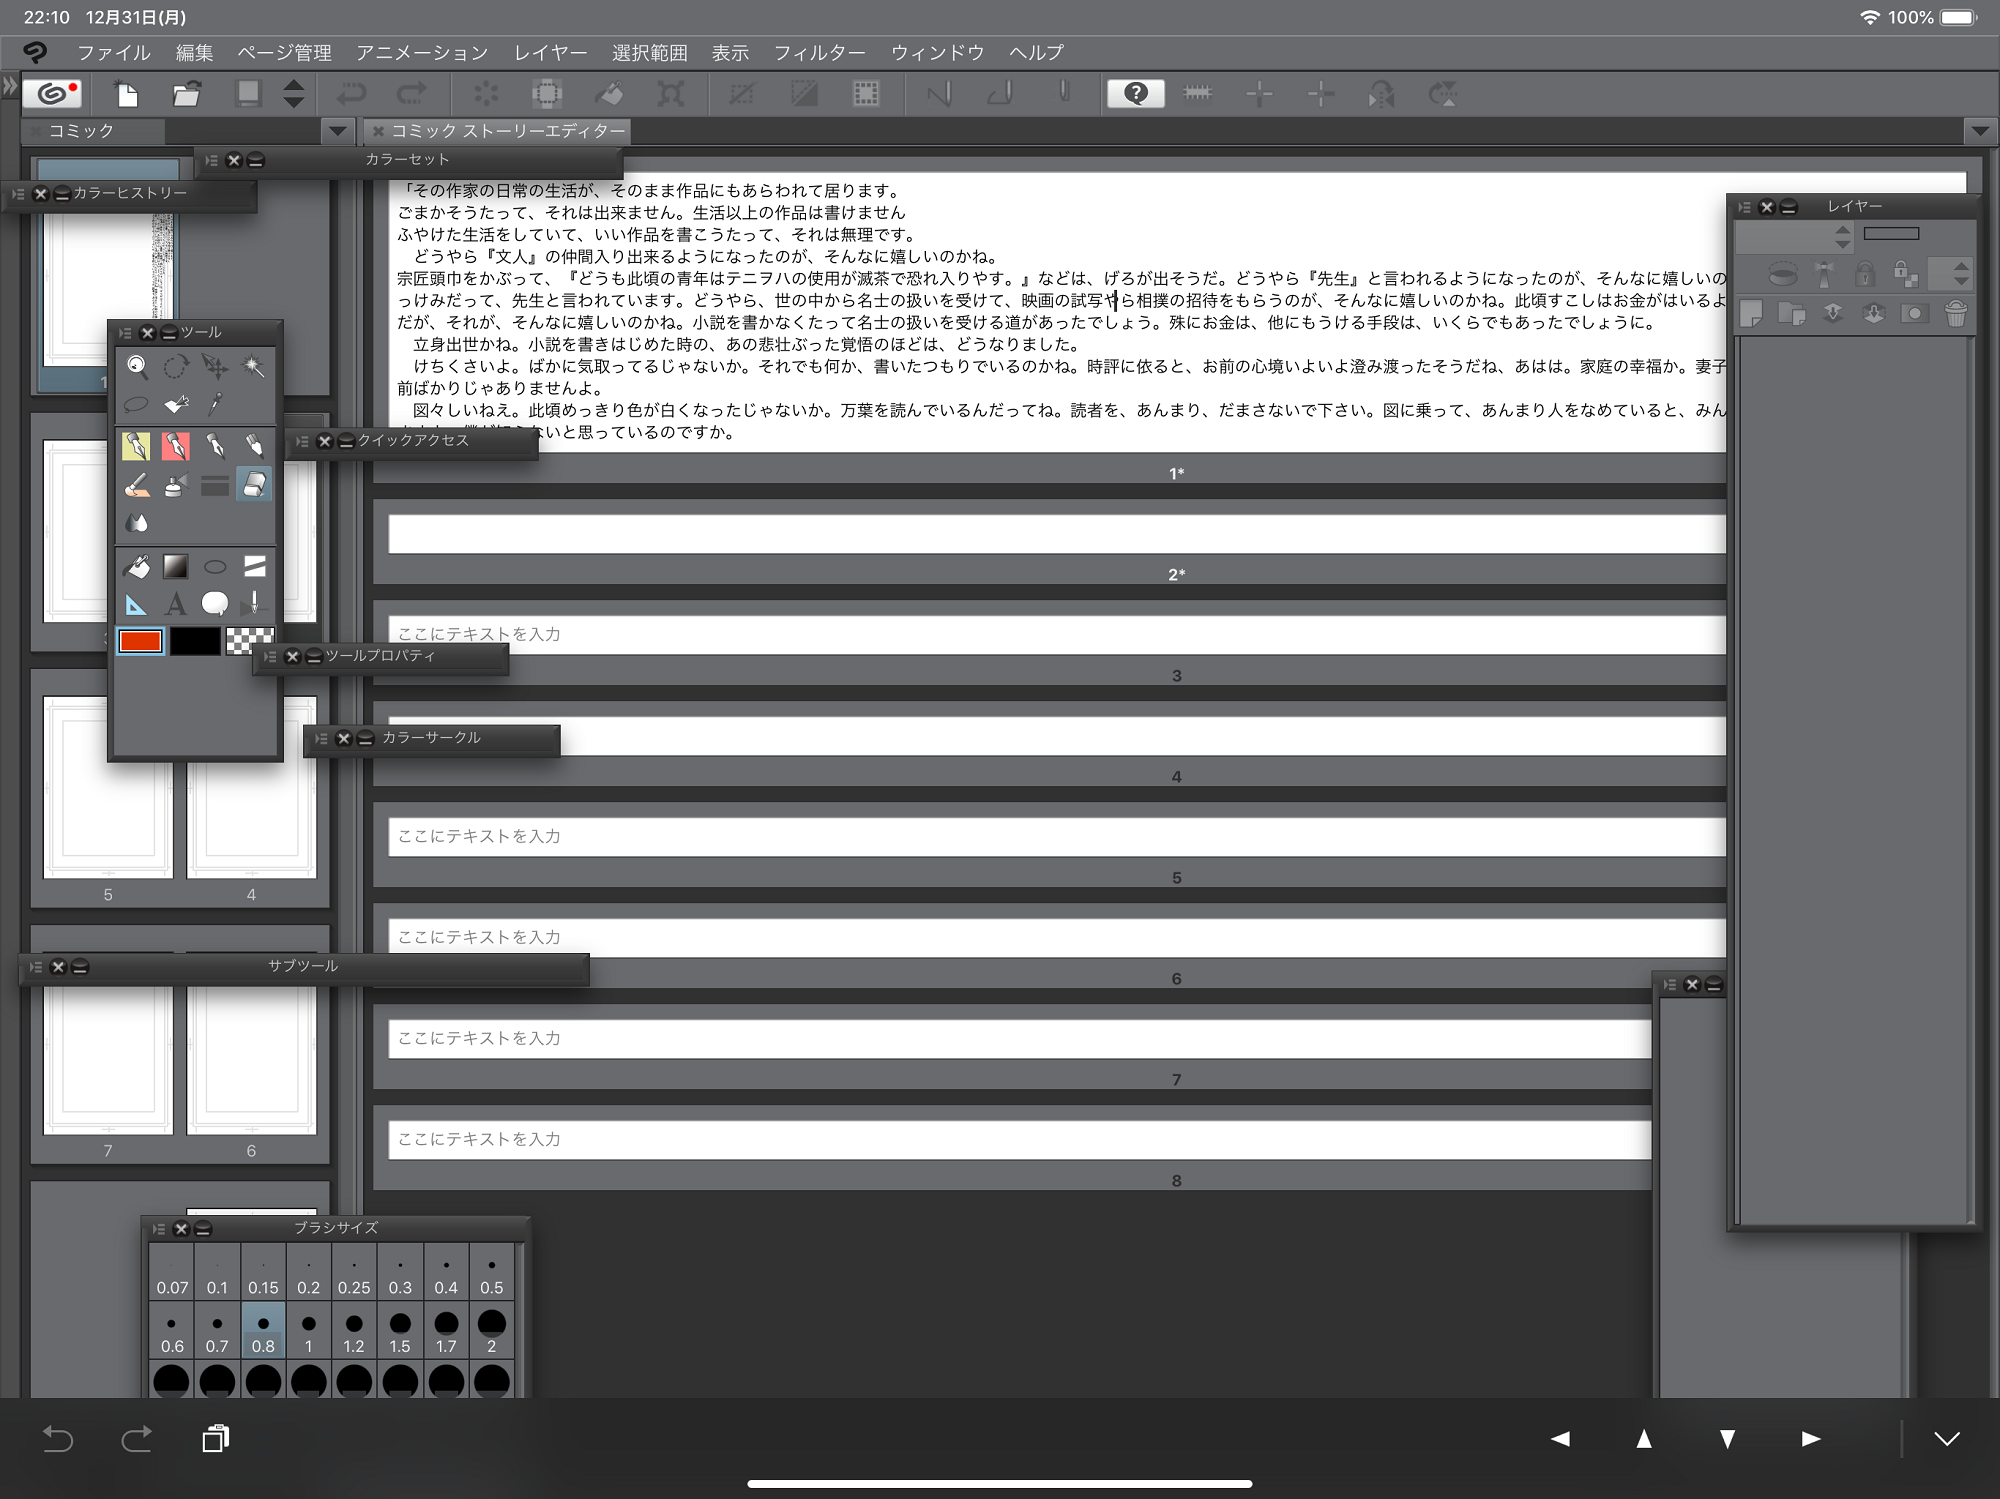This screenshot has height=1499, width=2000.
Task: Select the Zoom magnifier tool
Action: [137, 367]
